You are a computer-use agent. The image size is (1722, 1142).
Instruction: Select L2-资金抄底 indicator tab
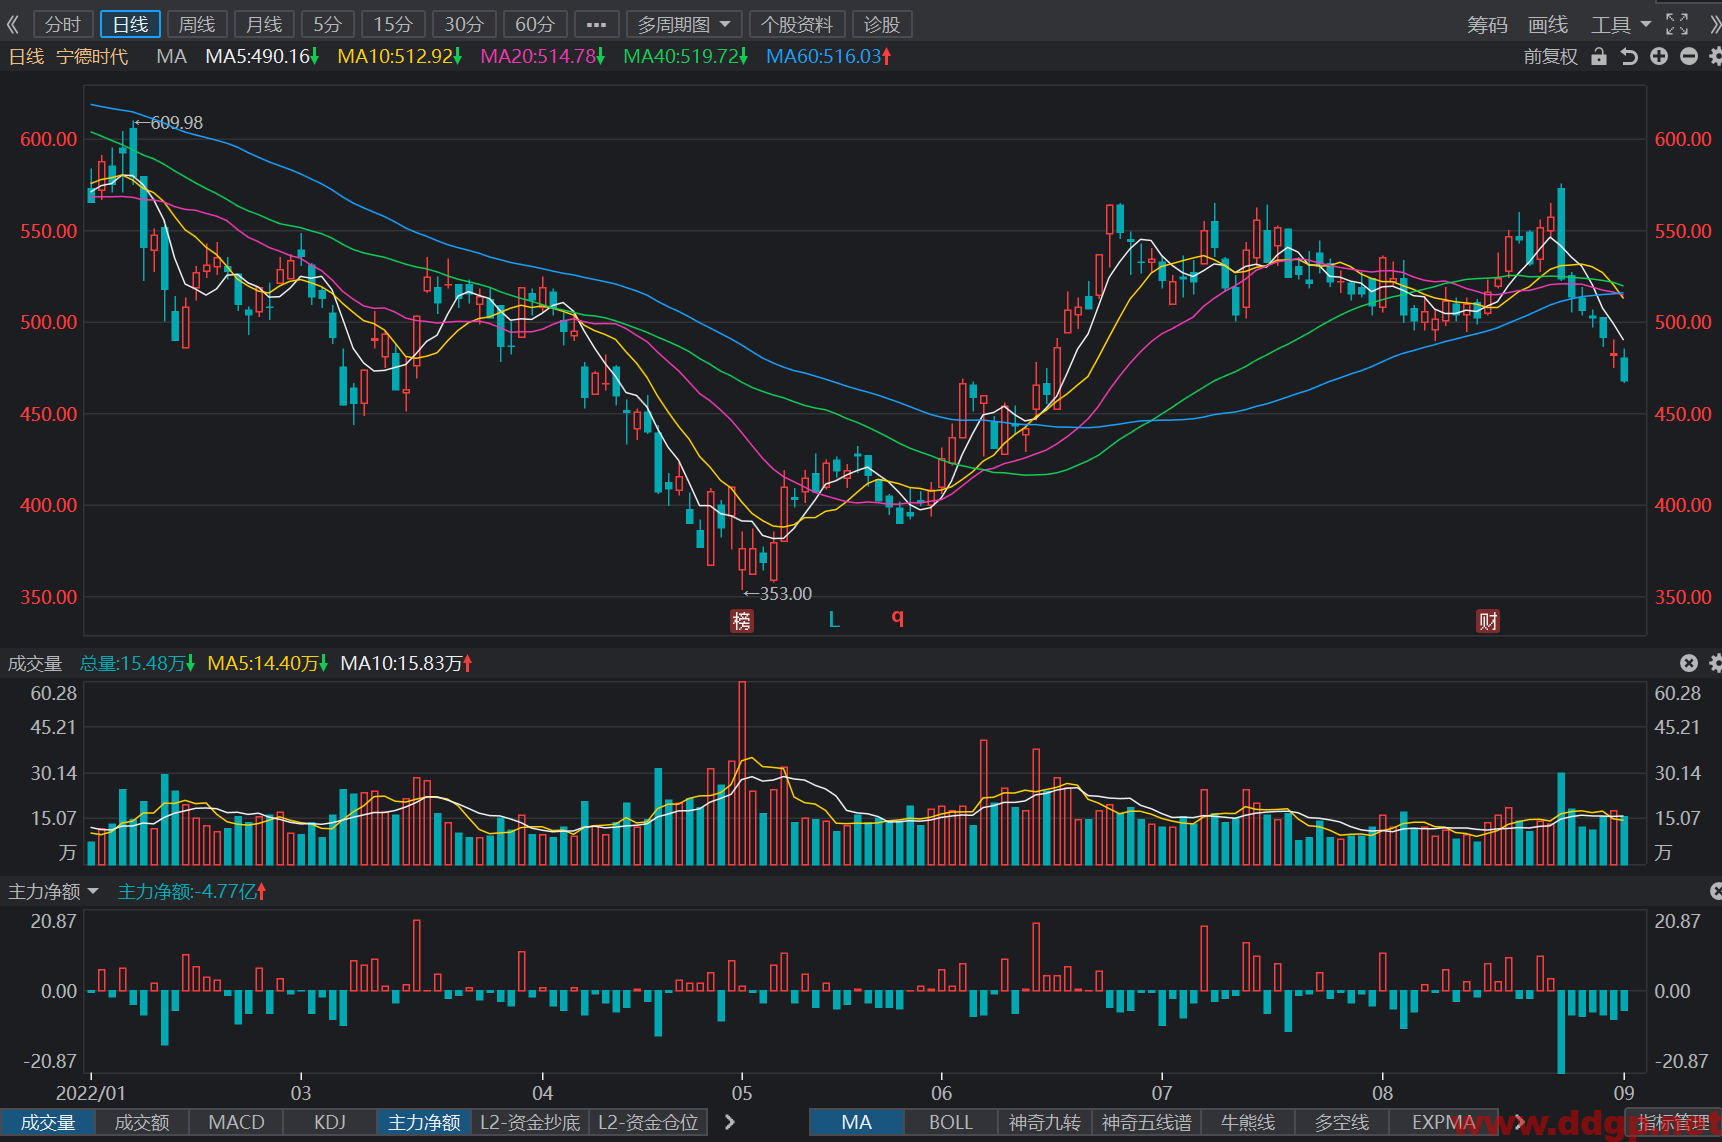pos(530,1122)
